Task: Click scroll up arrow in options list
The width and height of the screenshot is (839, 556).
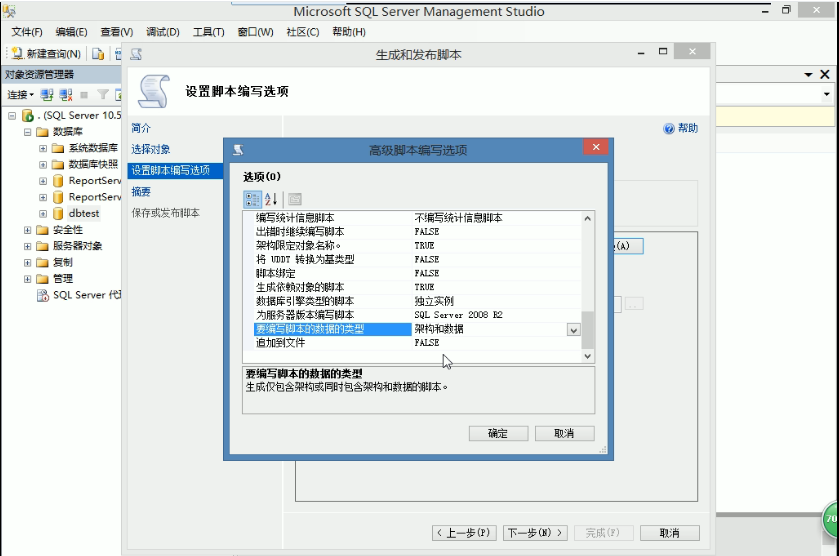Action: [587, 218]
